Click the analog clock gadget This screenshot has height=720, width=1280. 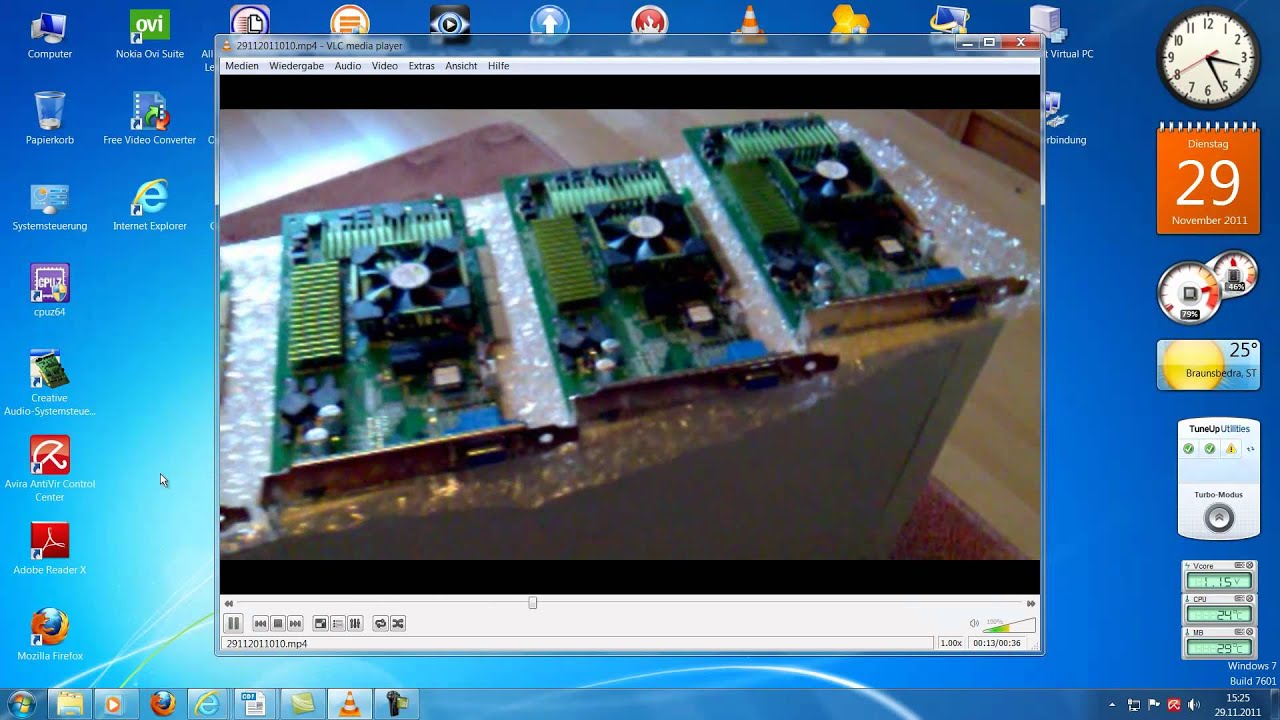click(x=1208, y=58)
